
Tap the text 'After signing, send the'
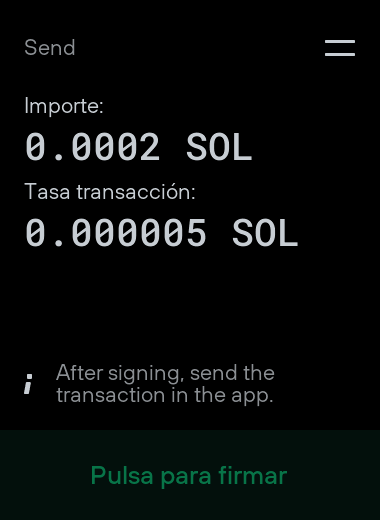point(165,373)
